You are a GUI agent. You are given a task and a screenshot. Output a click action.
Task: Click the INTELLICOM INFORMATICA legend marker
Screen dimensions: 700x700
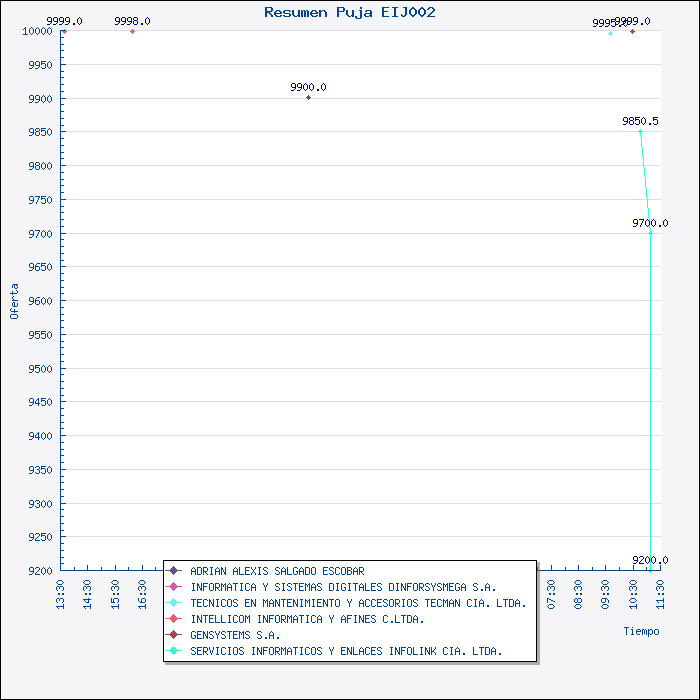175,619
